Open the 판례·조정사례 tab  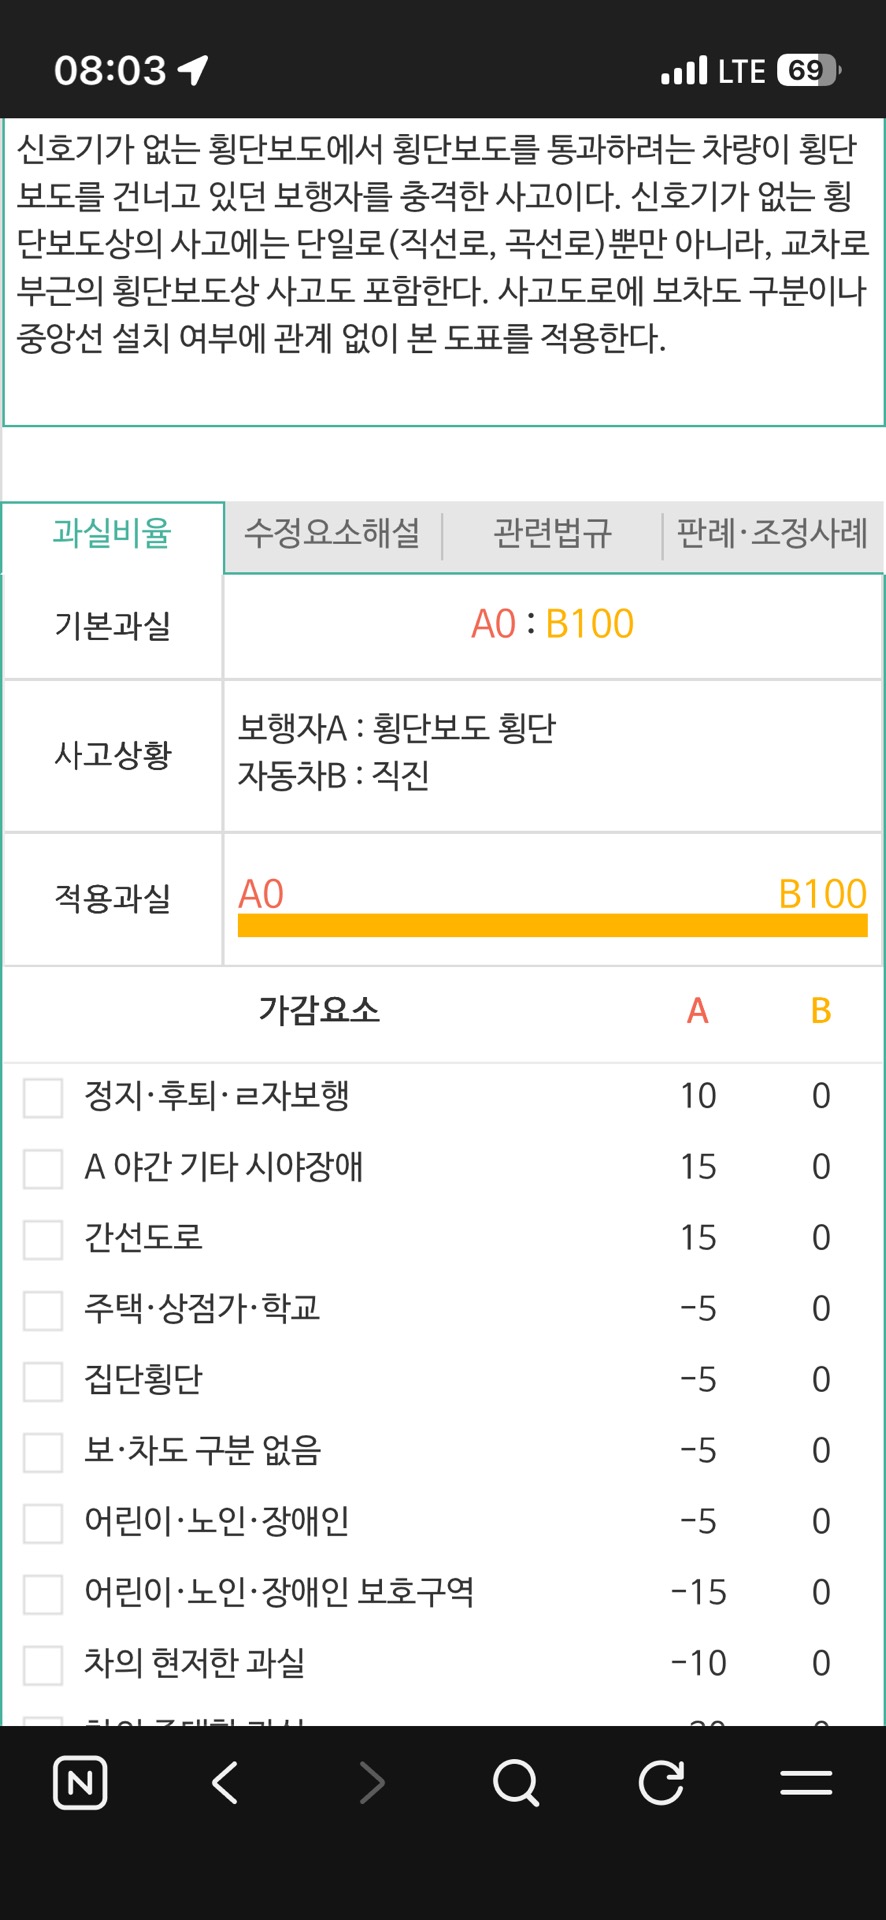tap(772, 533)
